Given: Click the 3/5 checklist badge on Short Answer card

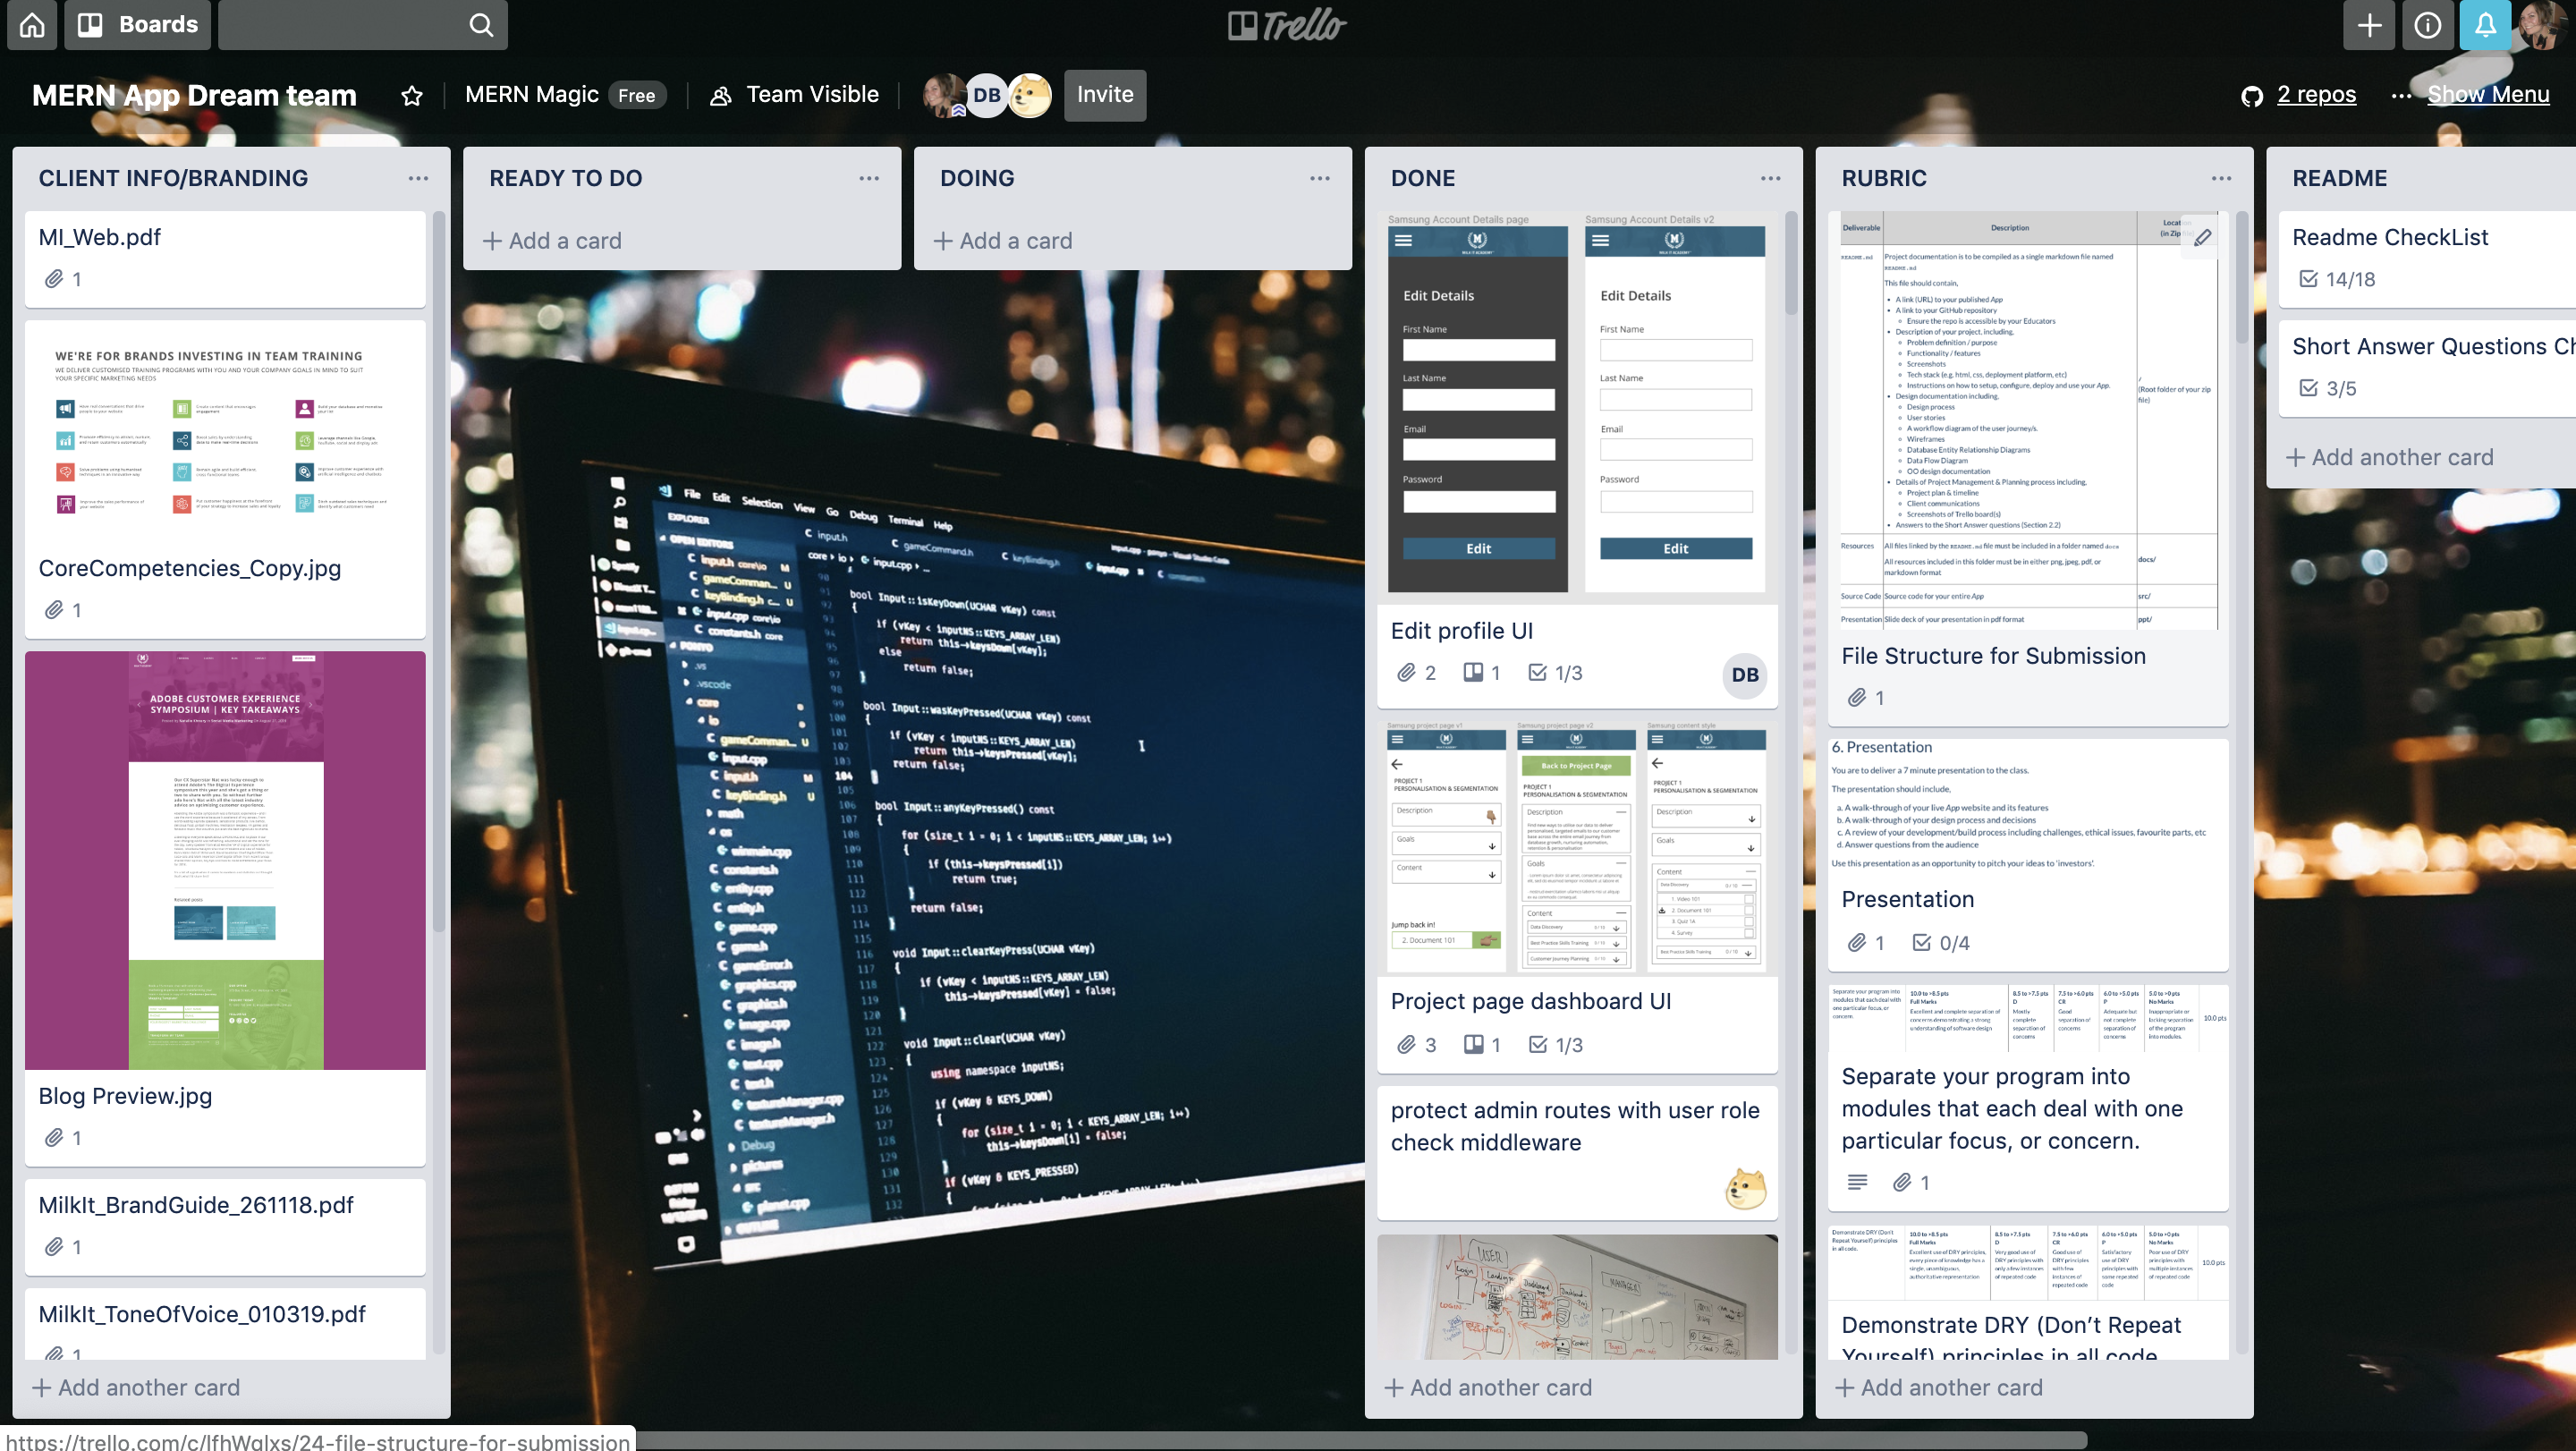Looking at the screenshot, I should point(2327,388).
